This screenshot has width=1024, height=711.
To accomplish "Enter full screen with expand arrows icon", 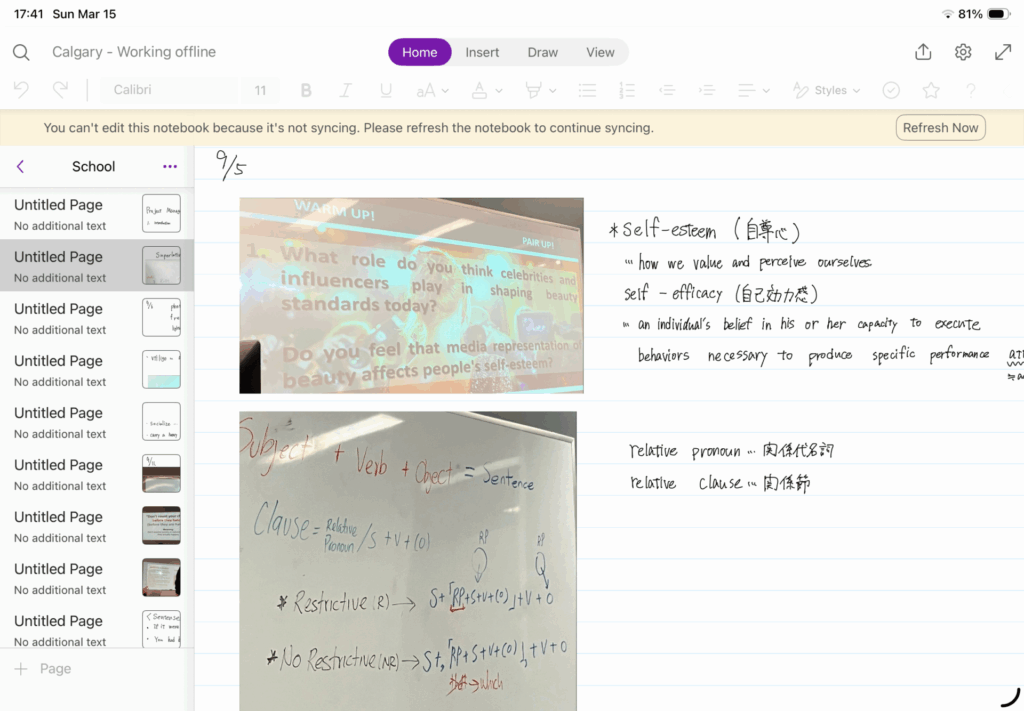I will (1003, 52).
